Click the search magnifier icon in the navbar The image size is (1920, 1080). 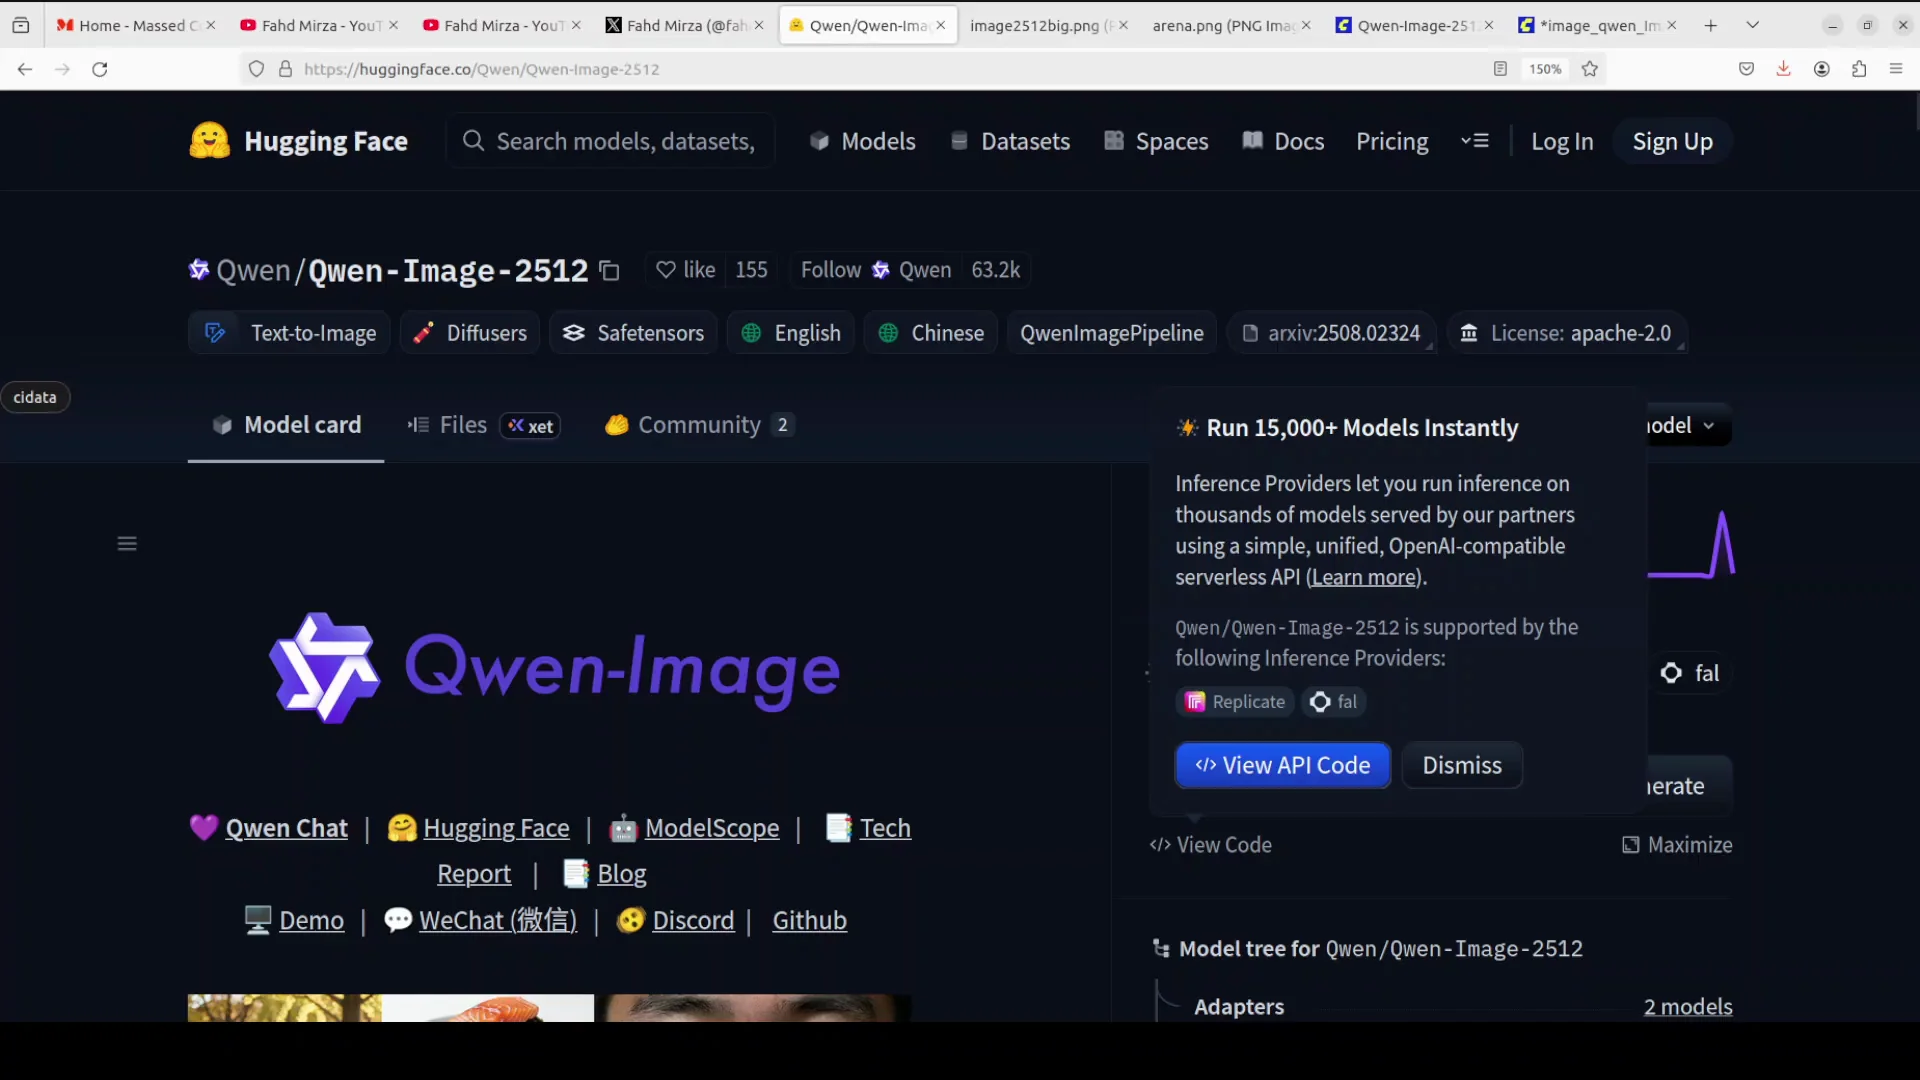click(x=471, y=140)
